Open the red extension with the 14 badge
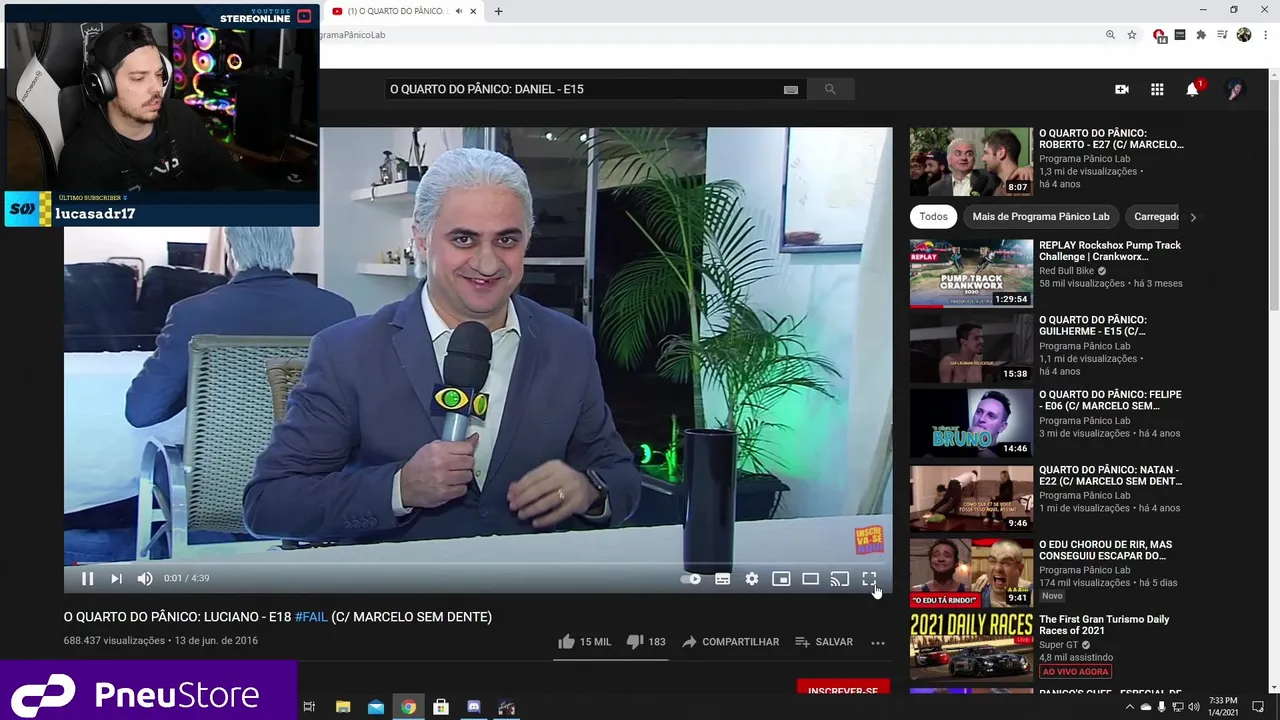 [x=1159, y=35]
